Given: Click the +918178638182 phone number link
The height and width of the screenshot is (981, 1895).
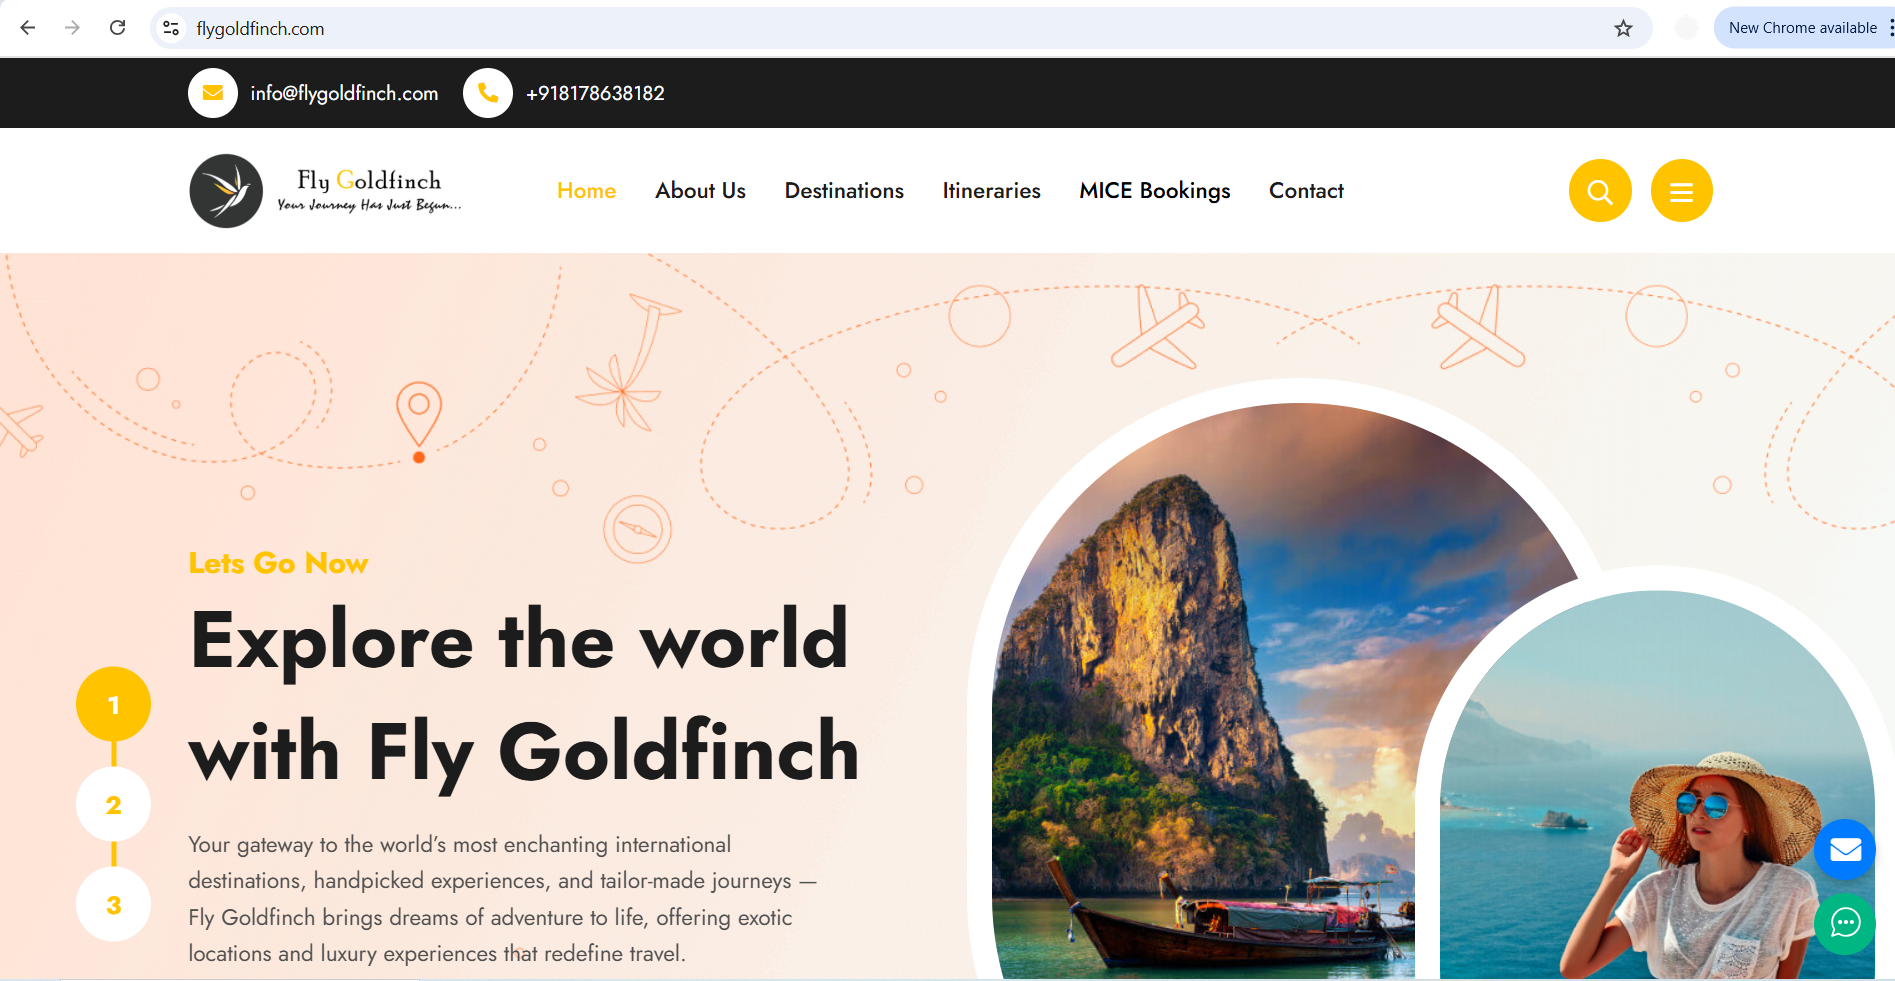Looking at the screenshot, I should [596, 93].
